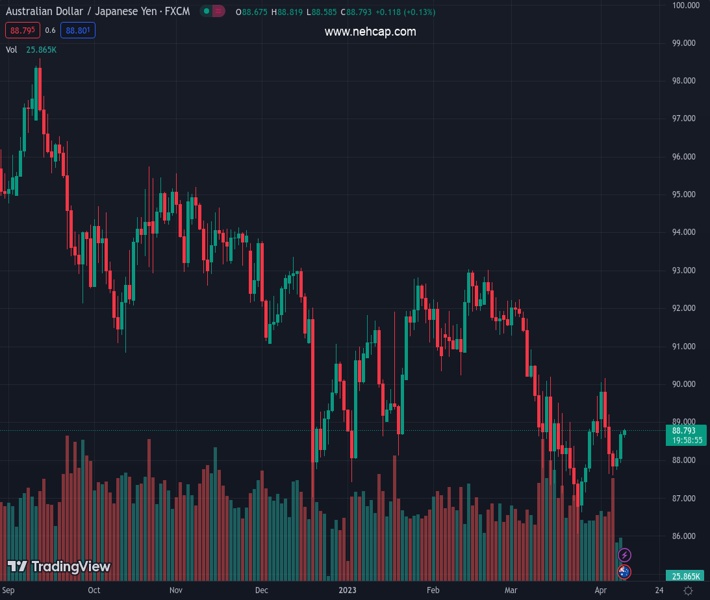Click the Australian flag event marker
This screenshot has height=600, width=710.
coord(625,572)
